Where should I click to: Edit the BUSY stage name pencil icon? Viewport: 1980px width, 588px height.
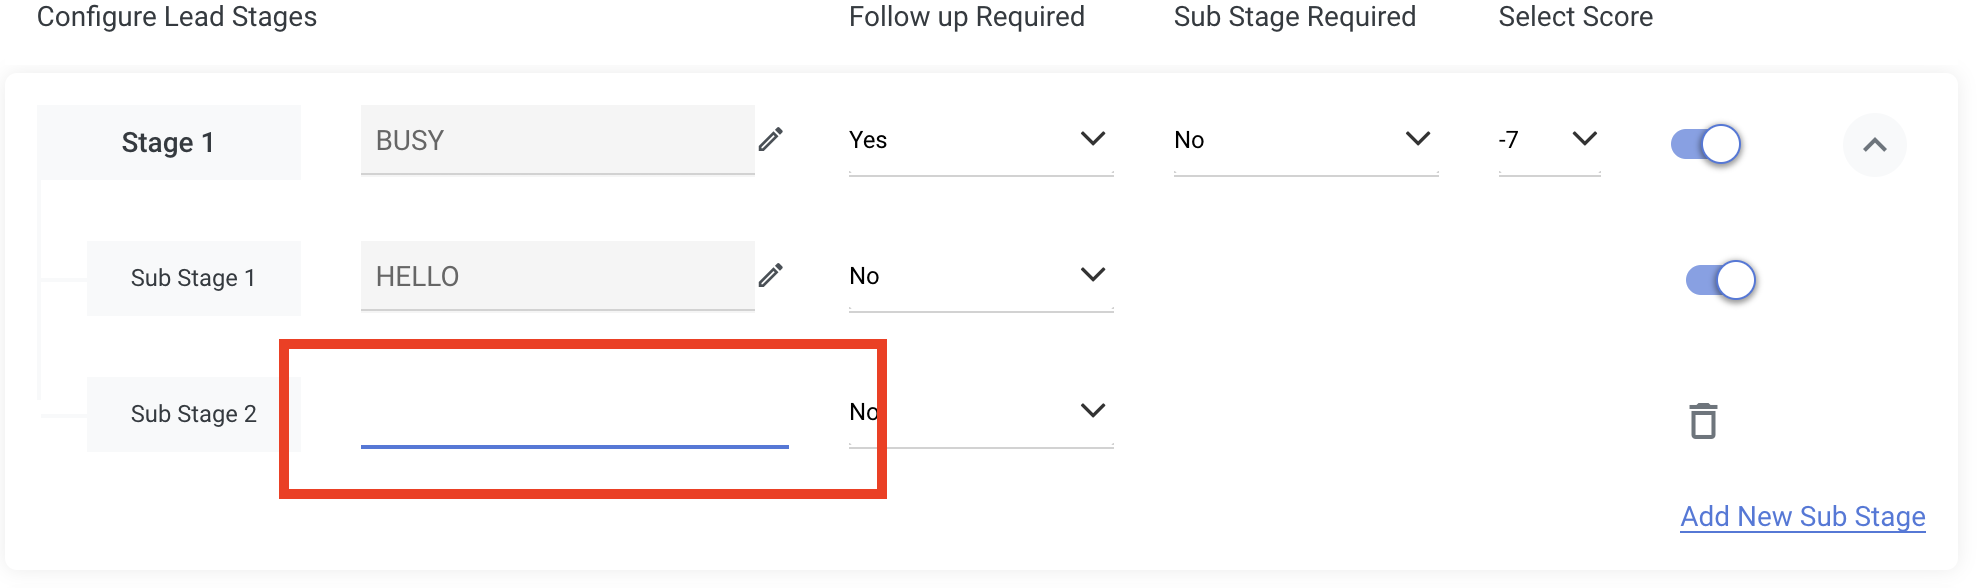pyautogui.click(x=770, y=139)
